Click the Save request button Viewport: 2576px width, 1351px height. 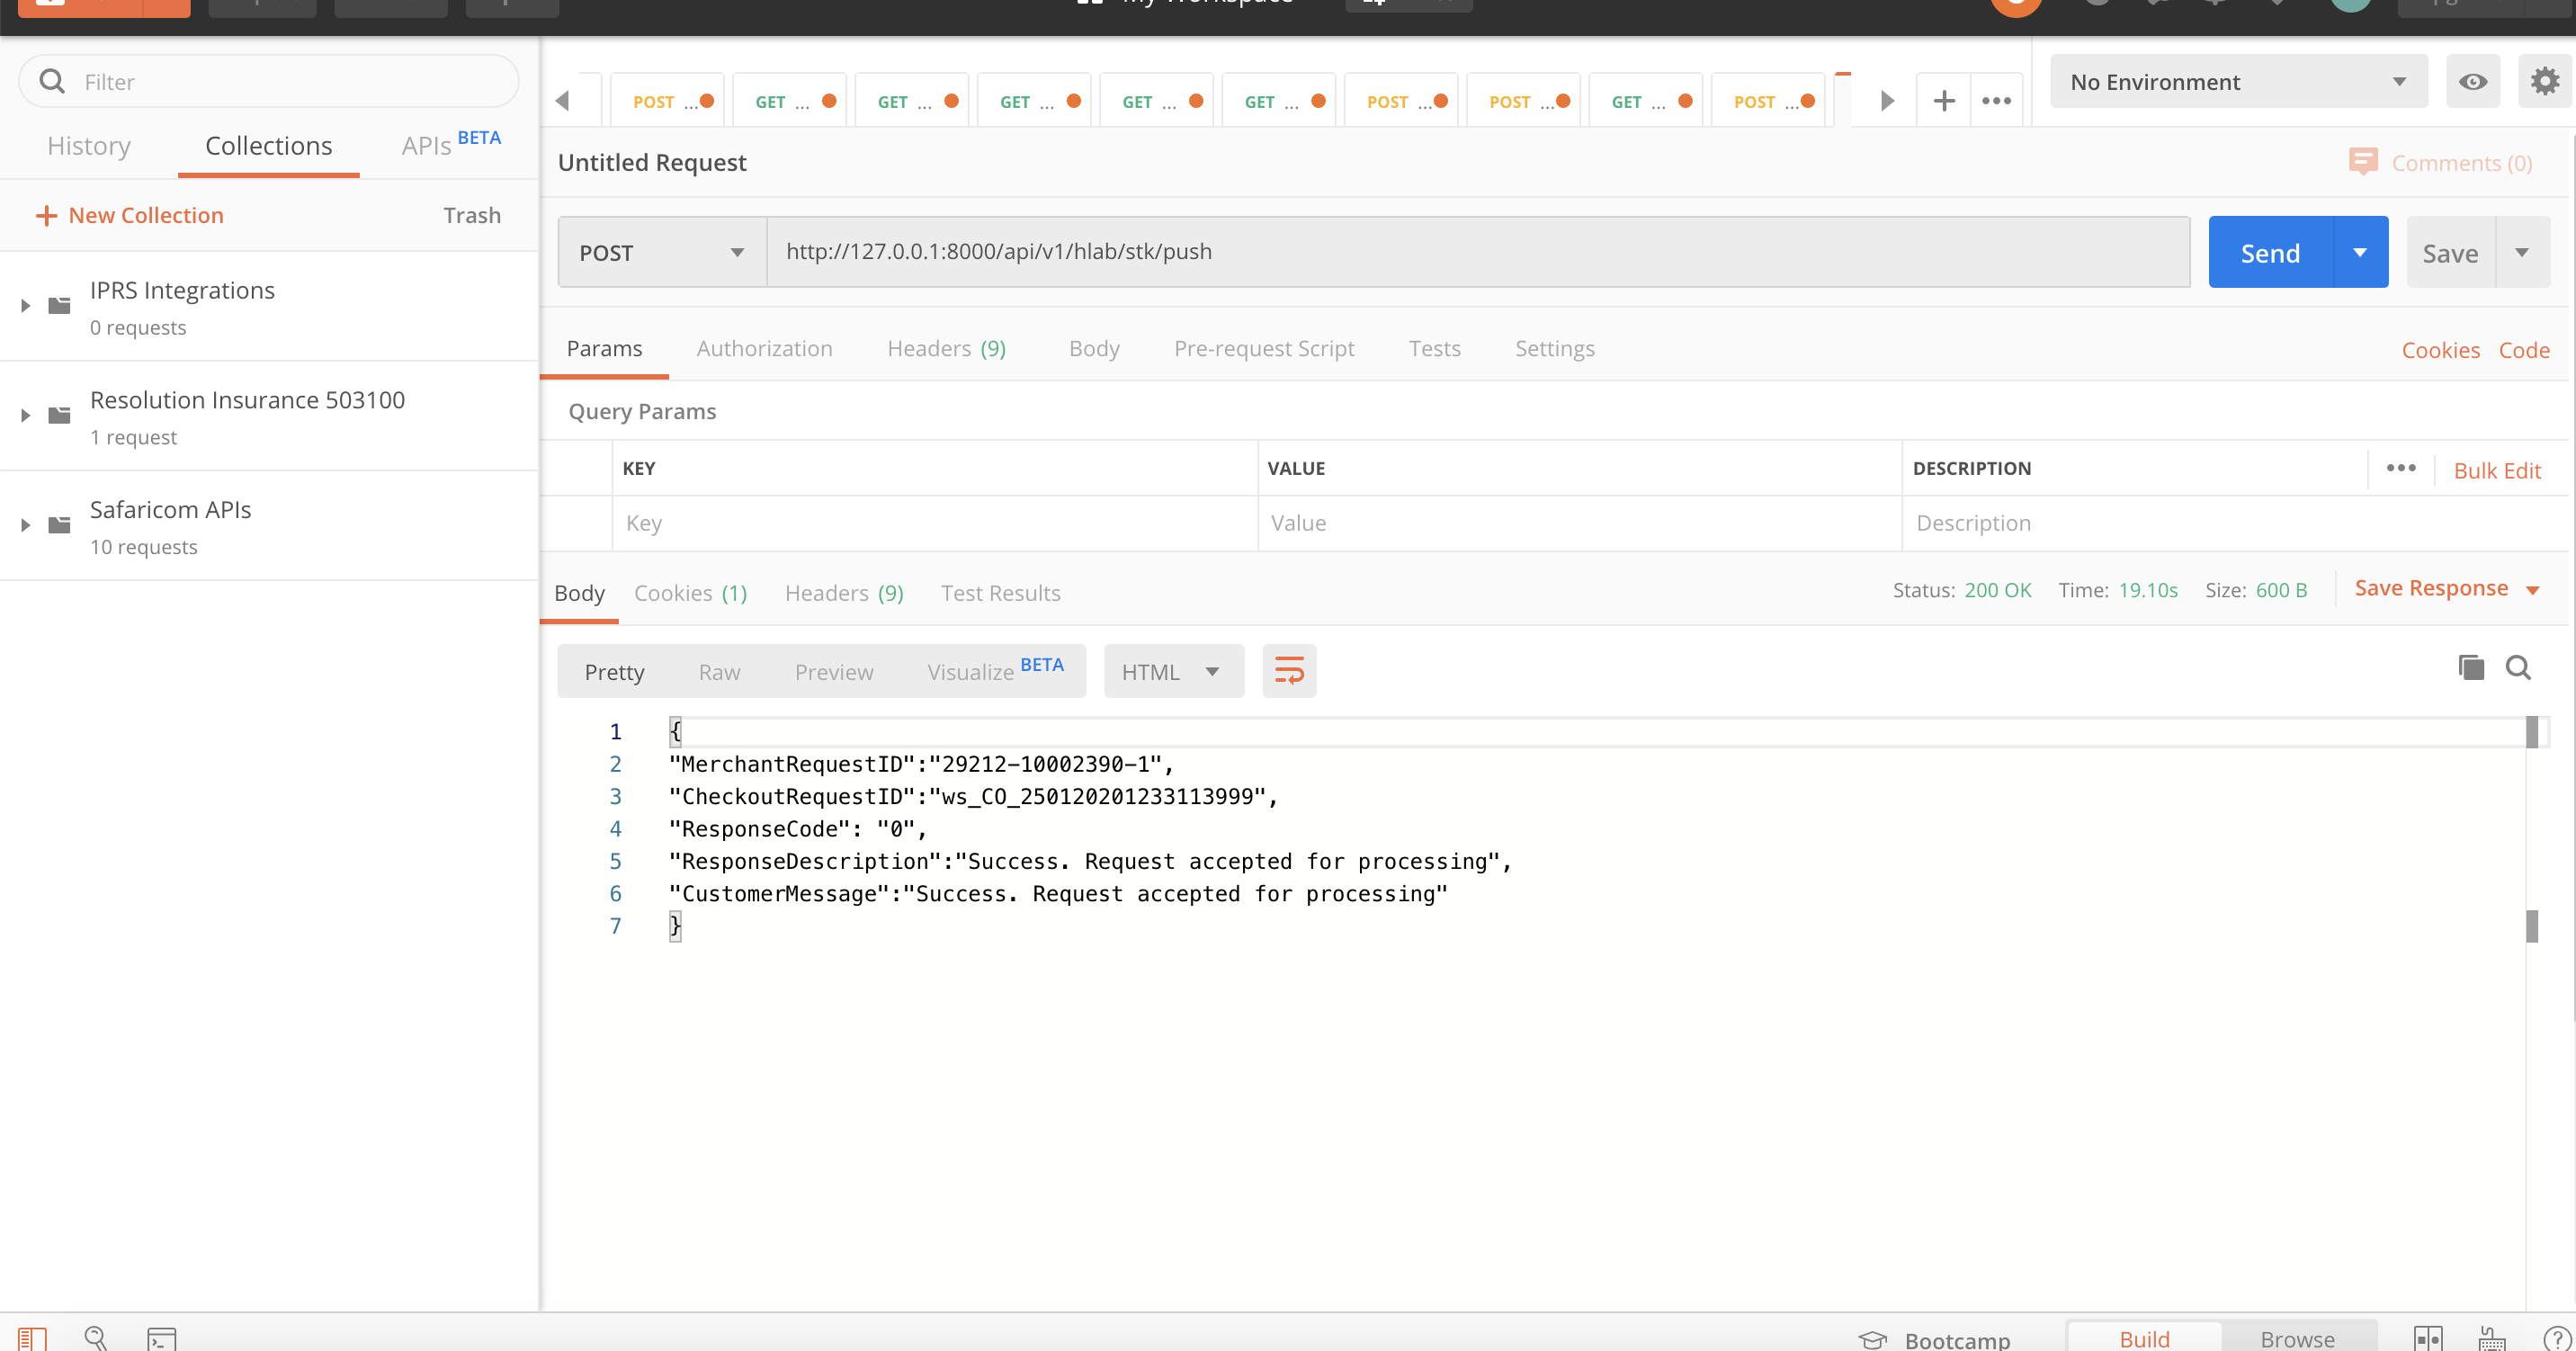[x=2450, y=252]
